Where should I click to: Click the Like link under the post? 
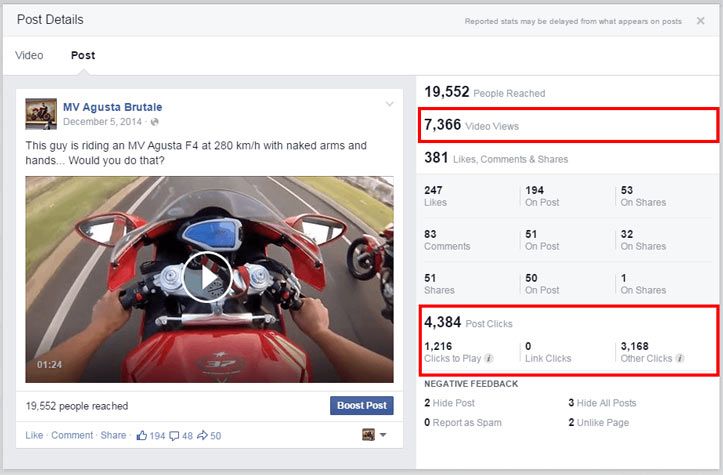[x=34, y=436]
